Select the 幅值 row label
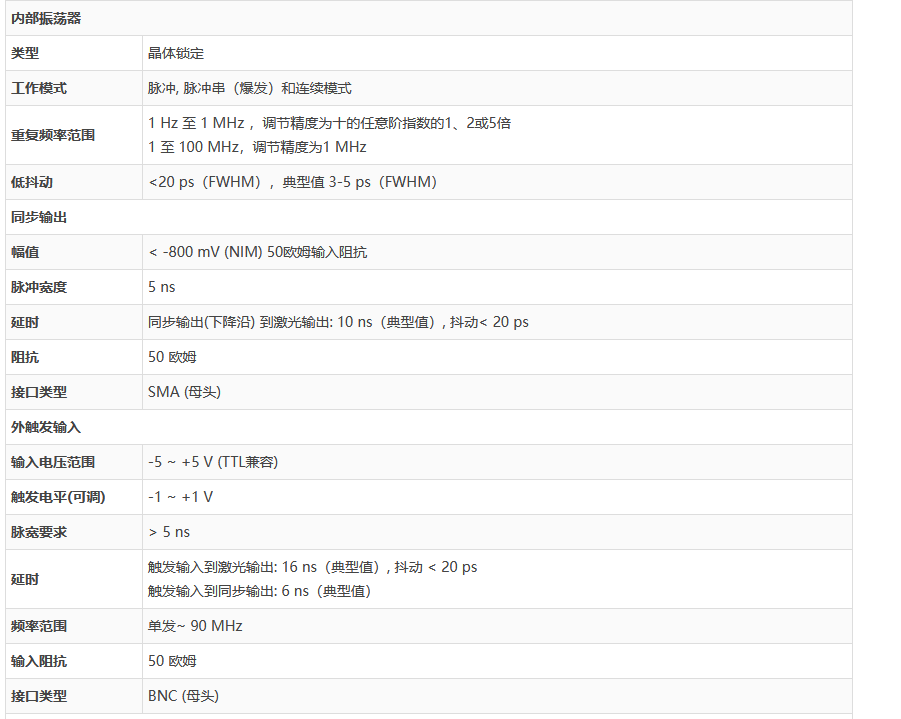The height and width of the screenshot is (719, 901). point(25,252)
